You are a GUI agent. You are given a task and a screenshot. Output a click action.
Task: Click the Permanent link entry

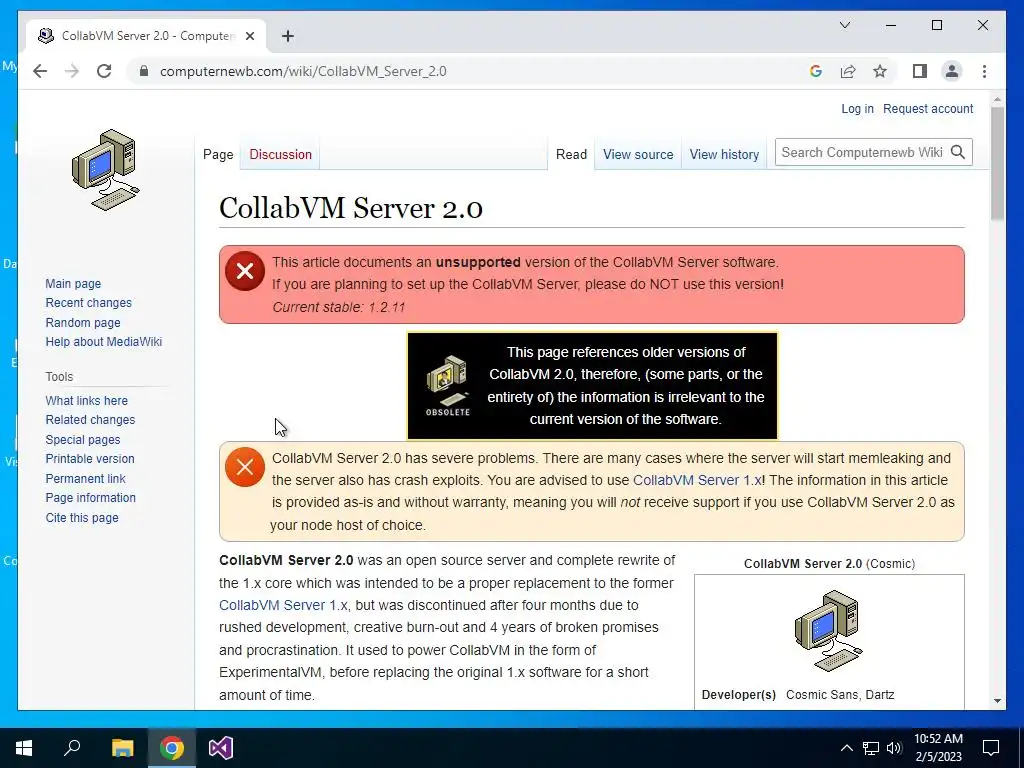pos(85,478)
